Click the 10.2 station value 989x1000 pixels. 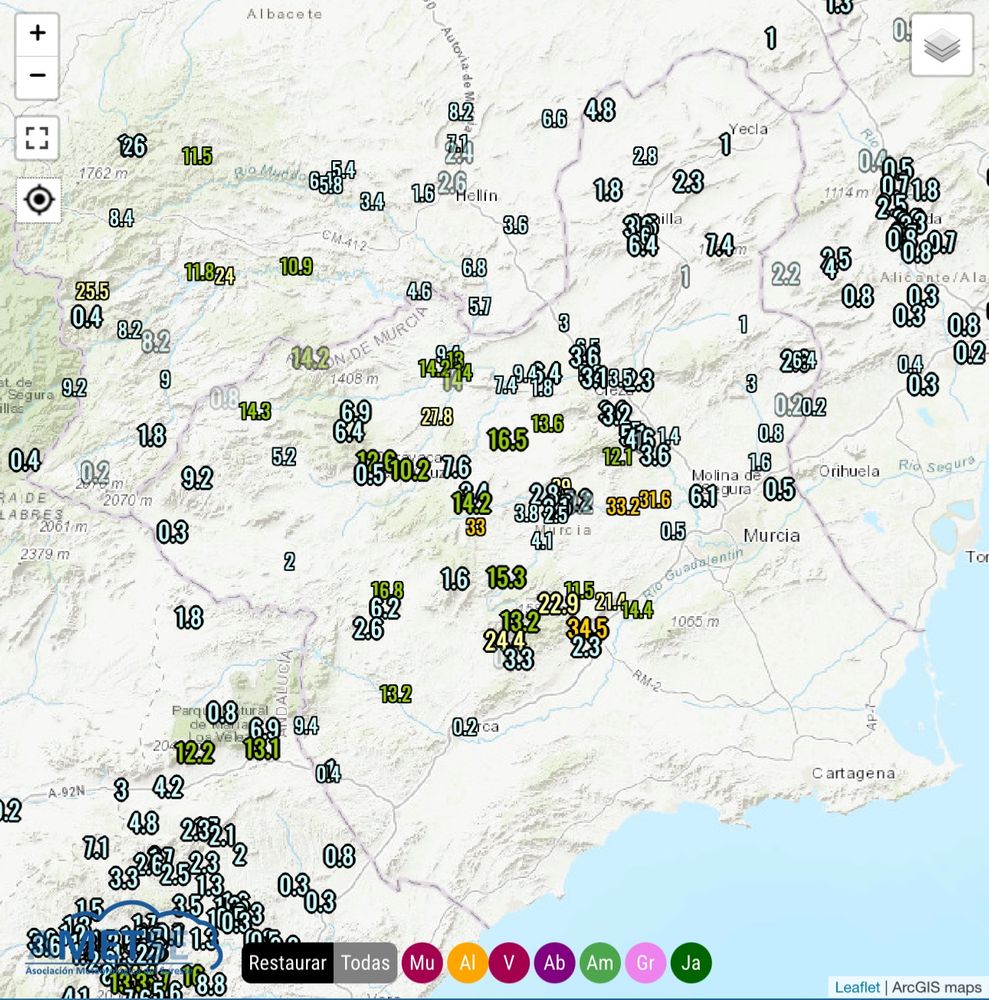point(410,471)
